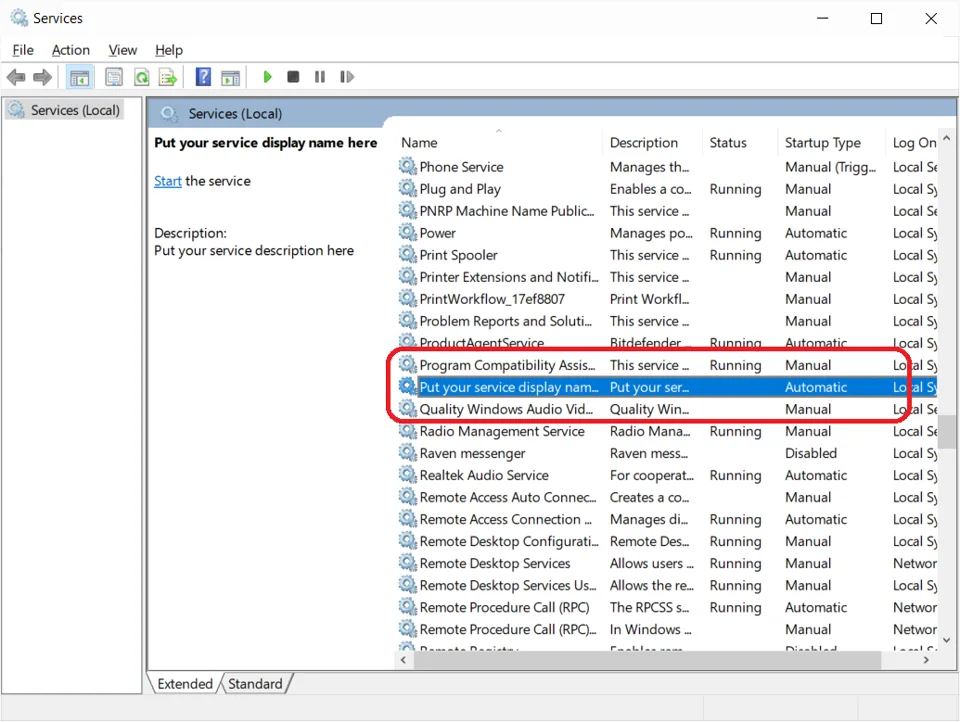Open the Help toolbar icon
960x722 pixels.
pyautogui.click(x=203, y=77)
